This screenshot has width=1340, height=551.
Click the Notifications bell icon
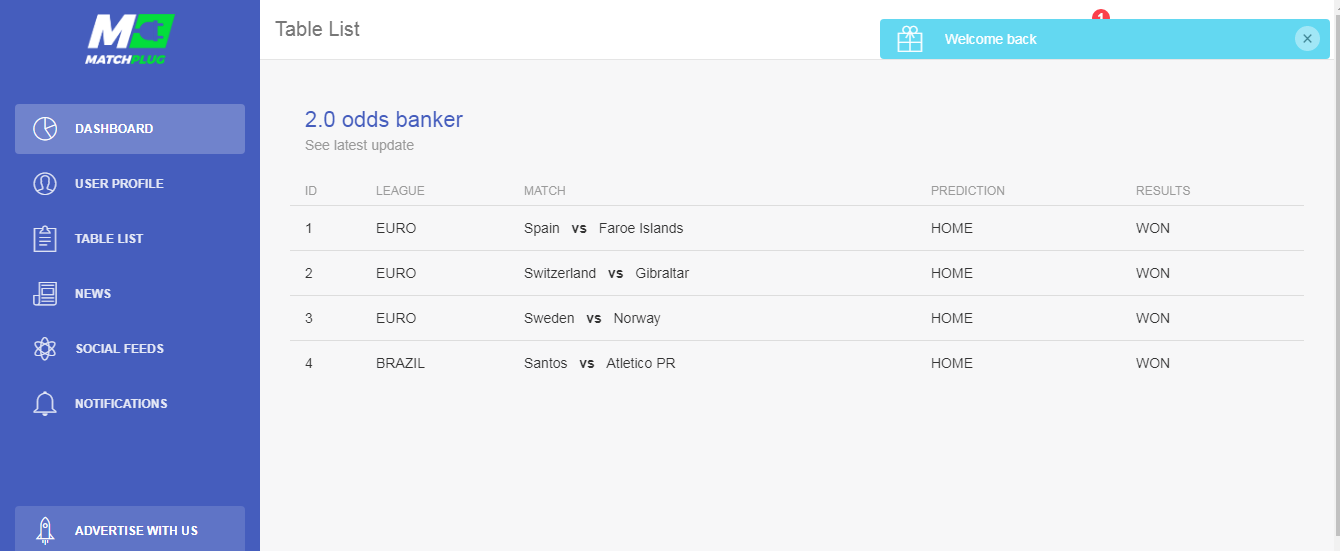click(x=45, y=404)
